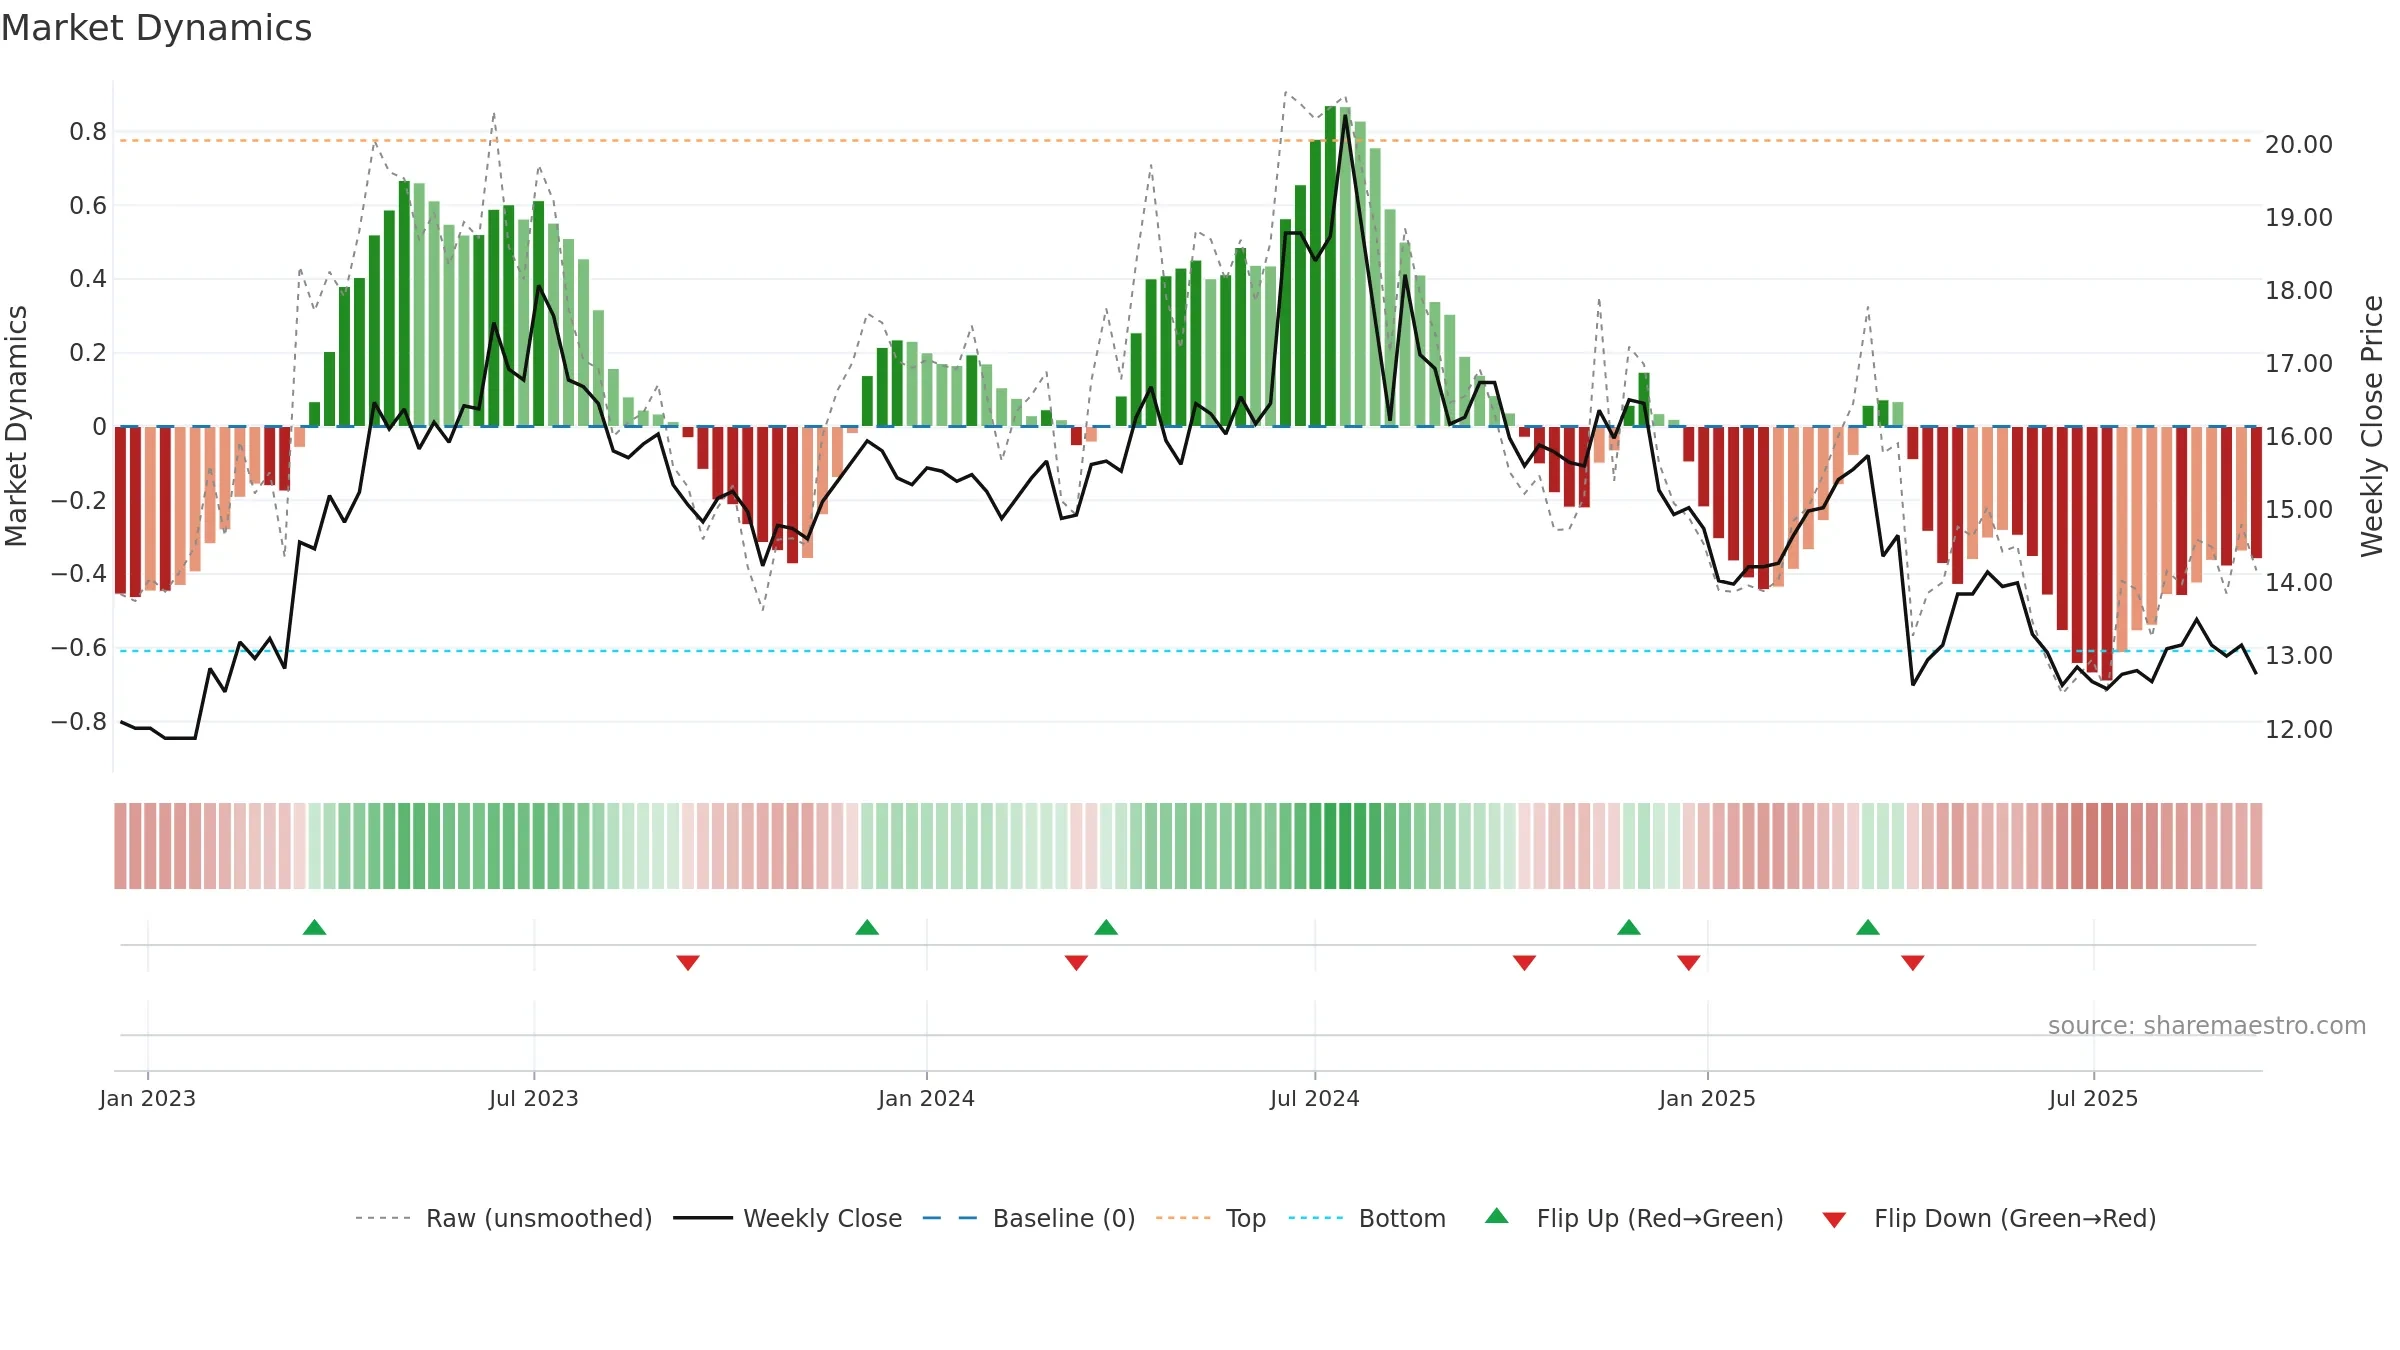Toggle the Raw (unsmoothed) legend entry
This screenshot has height=1350, width=2400.
point(503,1218)
